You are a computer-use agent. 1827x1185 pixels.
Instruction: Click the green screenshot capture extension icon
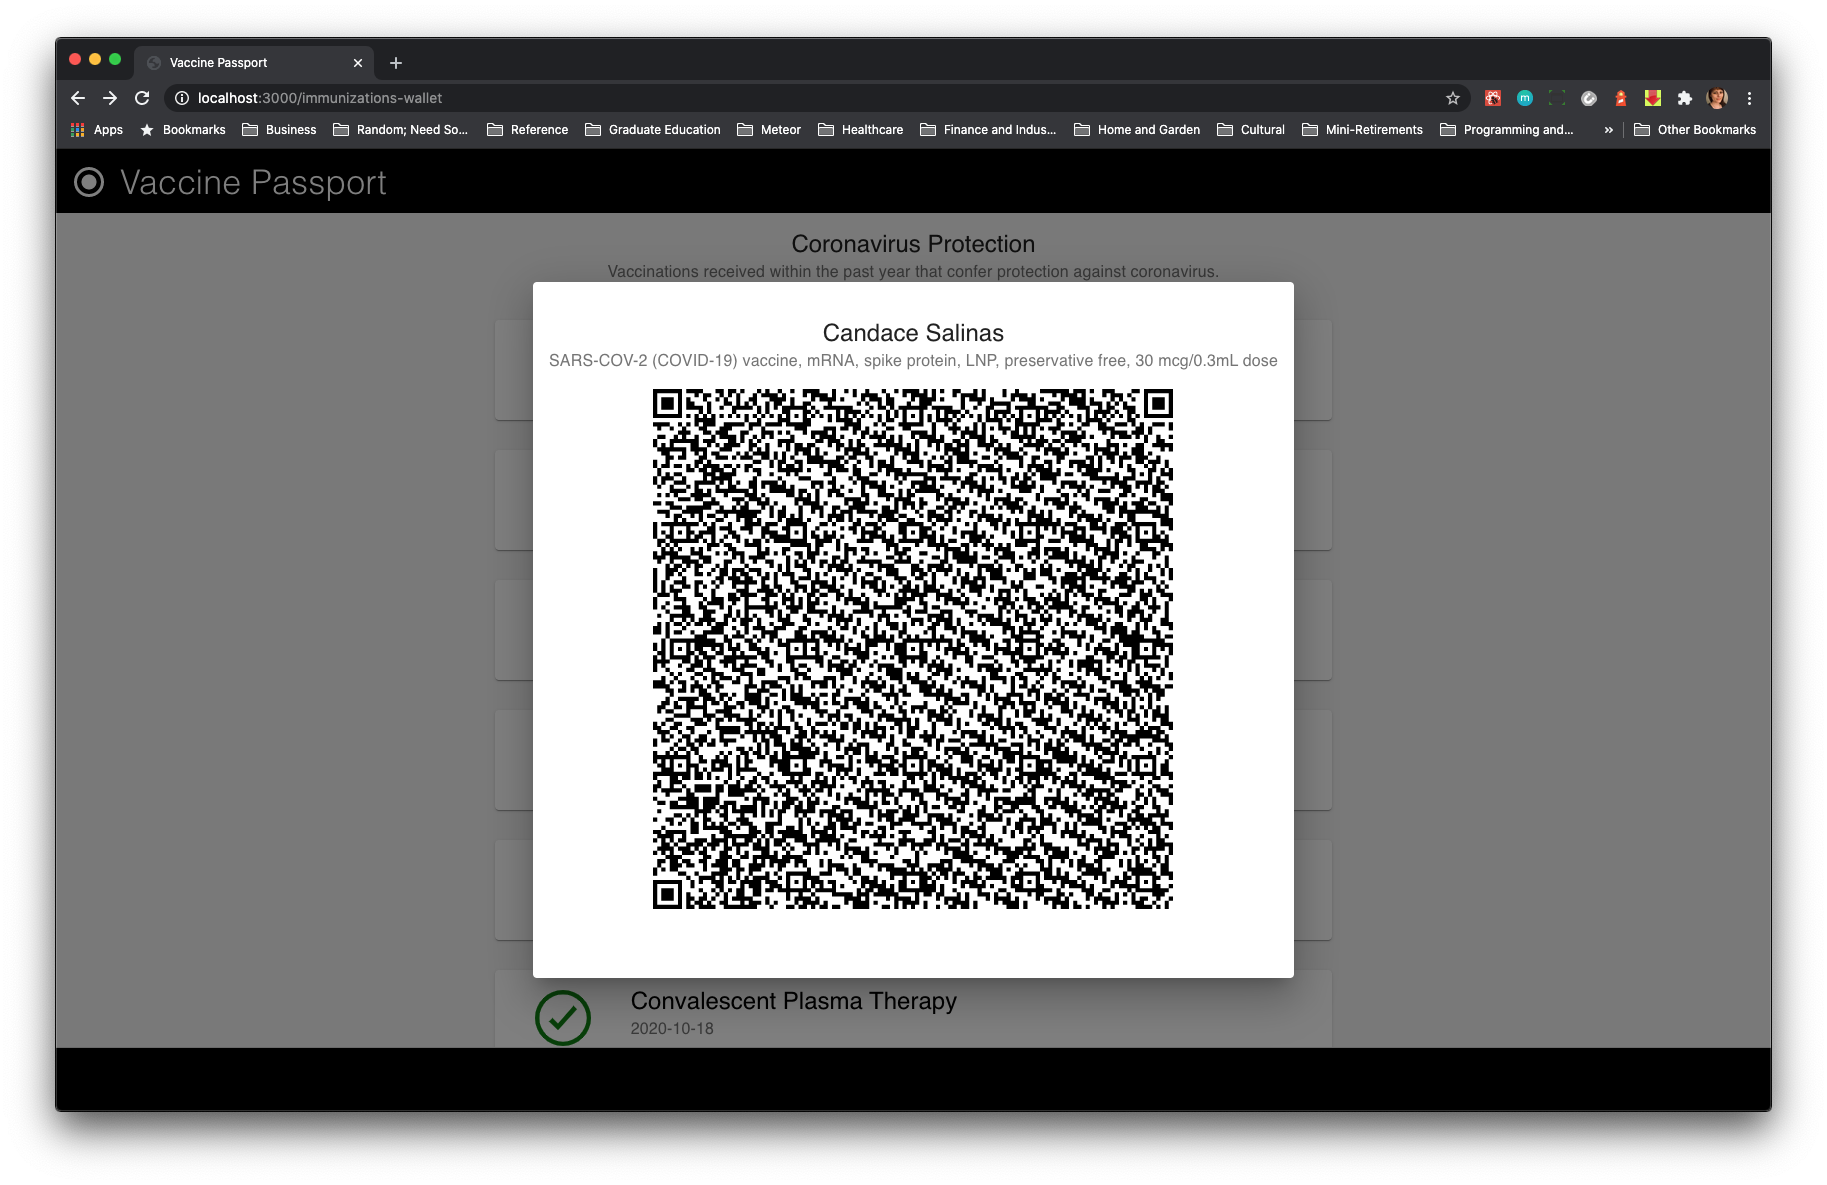[1557, 98]
